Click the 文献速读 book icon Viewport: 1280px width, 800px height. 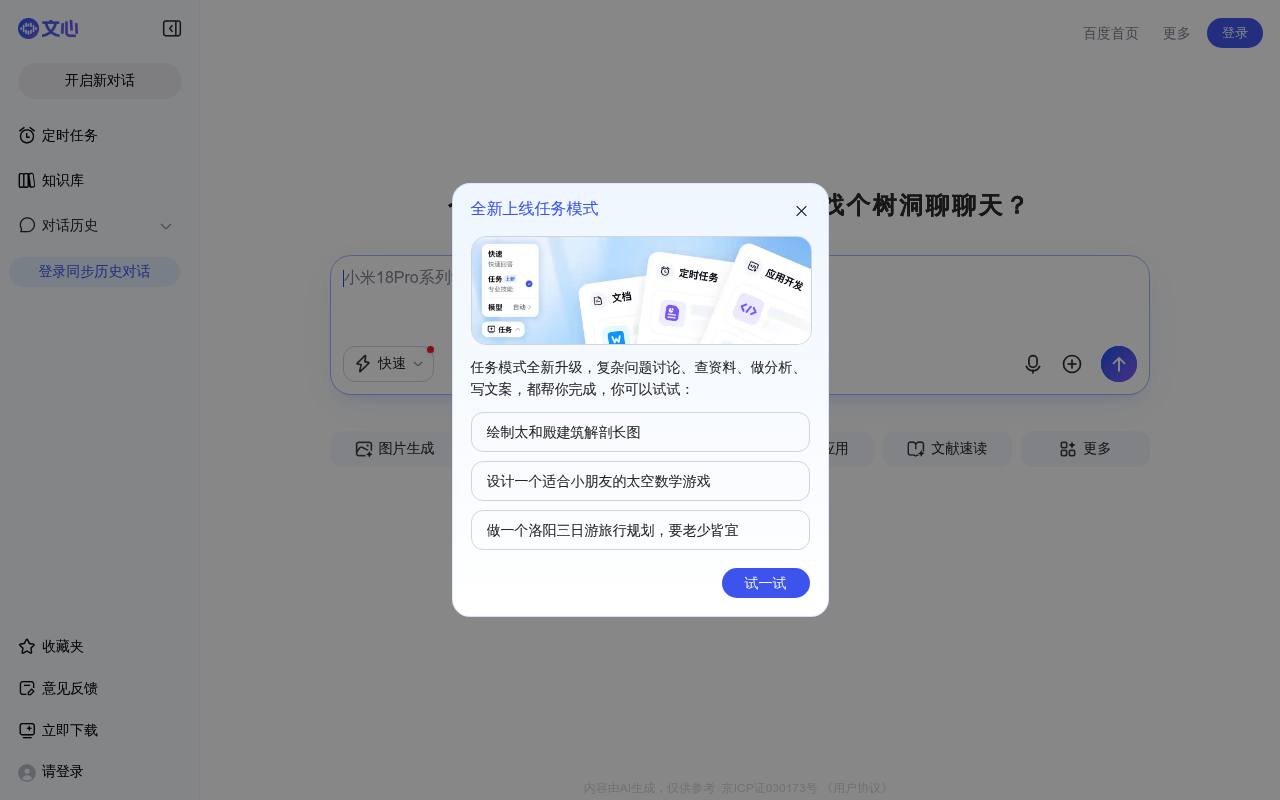pyautogui.click(x=916, y=449)
